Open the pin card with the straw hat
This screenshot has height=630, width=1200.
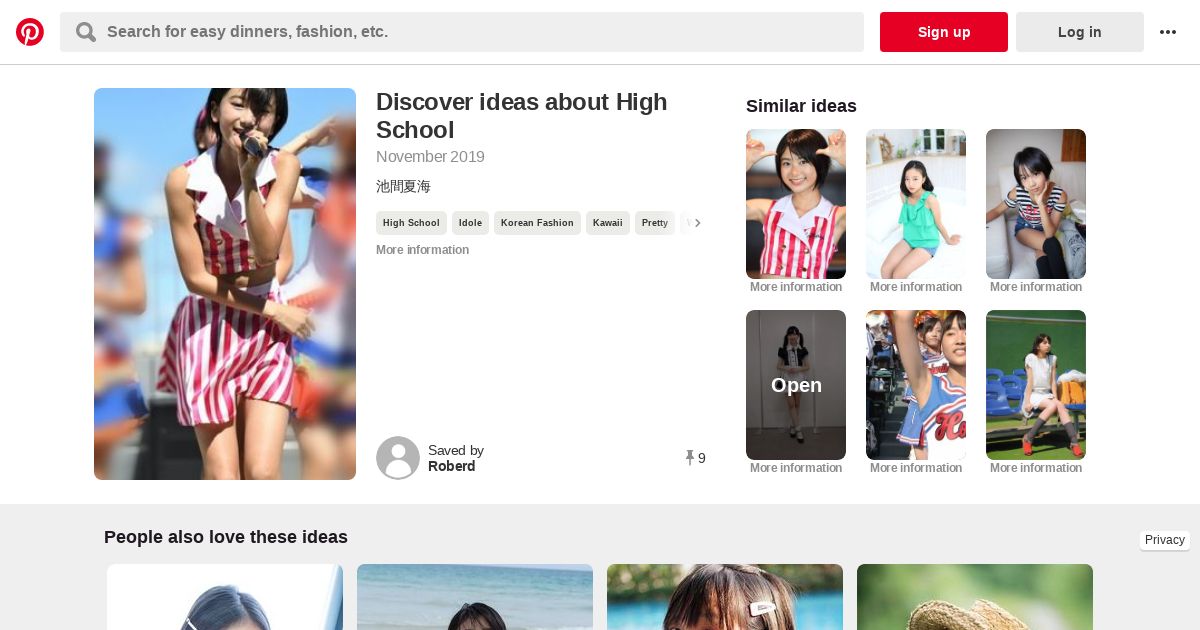[x=975, y=597]
